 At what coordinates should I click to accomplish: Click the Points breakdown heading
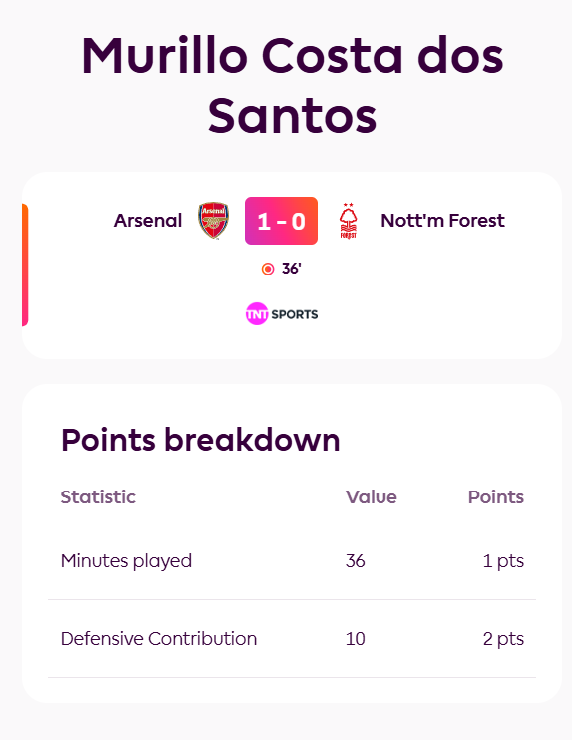201,440
